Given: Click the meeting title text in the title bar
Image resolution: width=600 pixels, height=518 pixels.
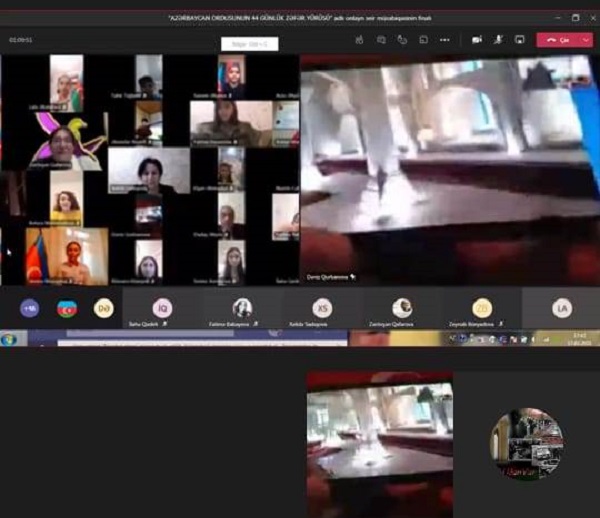Looking at the screenshot, I should point(300,18).
